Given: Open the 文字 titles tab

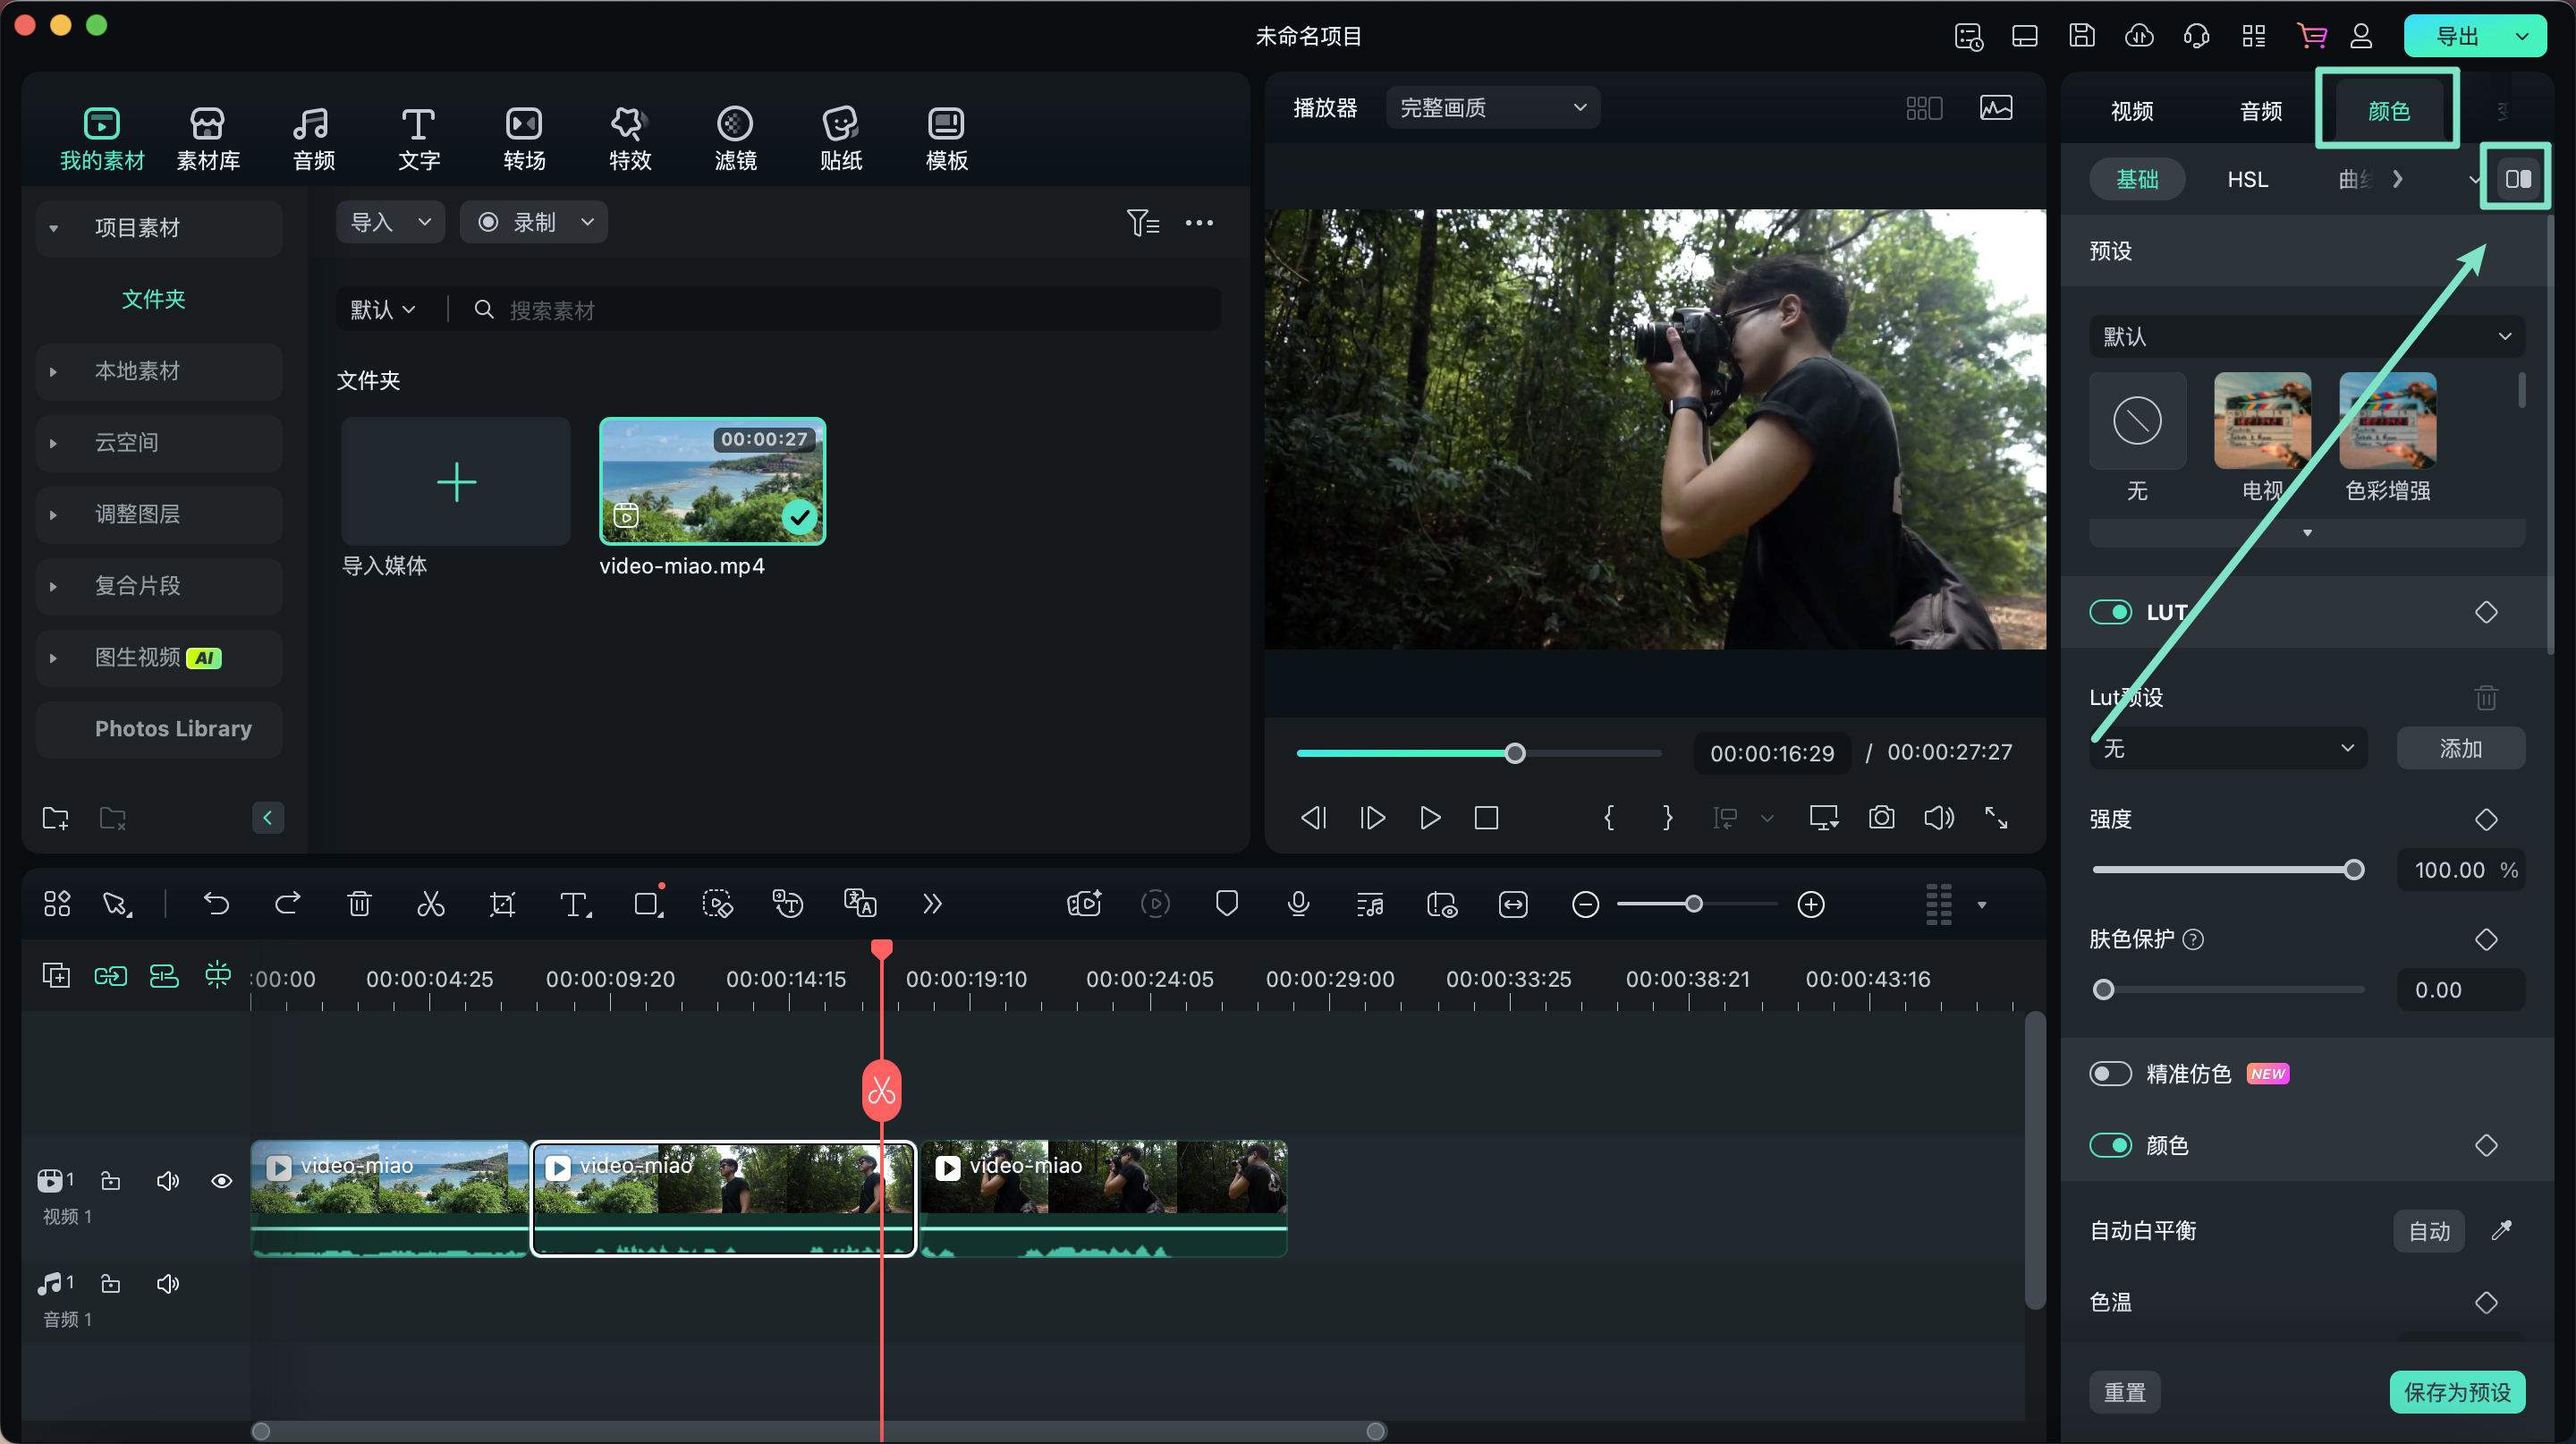Looking at the screenshot, I should coord(419,139).
